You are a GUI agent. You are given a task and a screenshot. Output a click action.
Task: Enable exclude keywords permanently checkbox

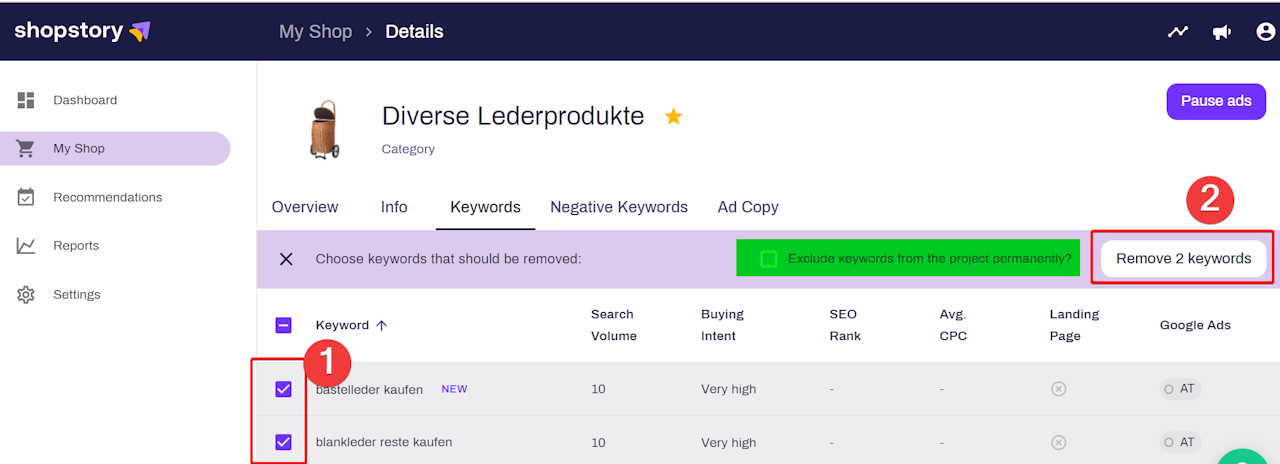pyautogui.click(x=768, y=259)
